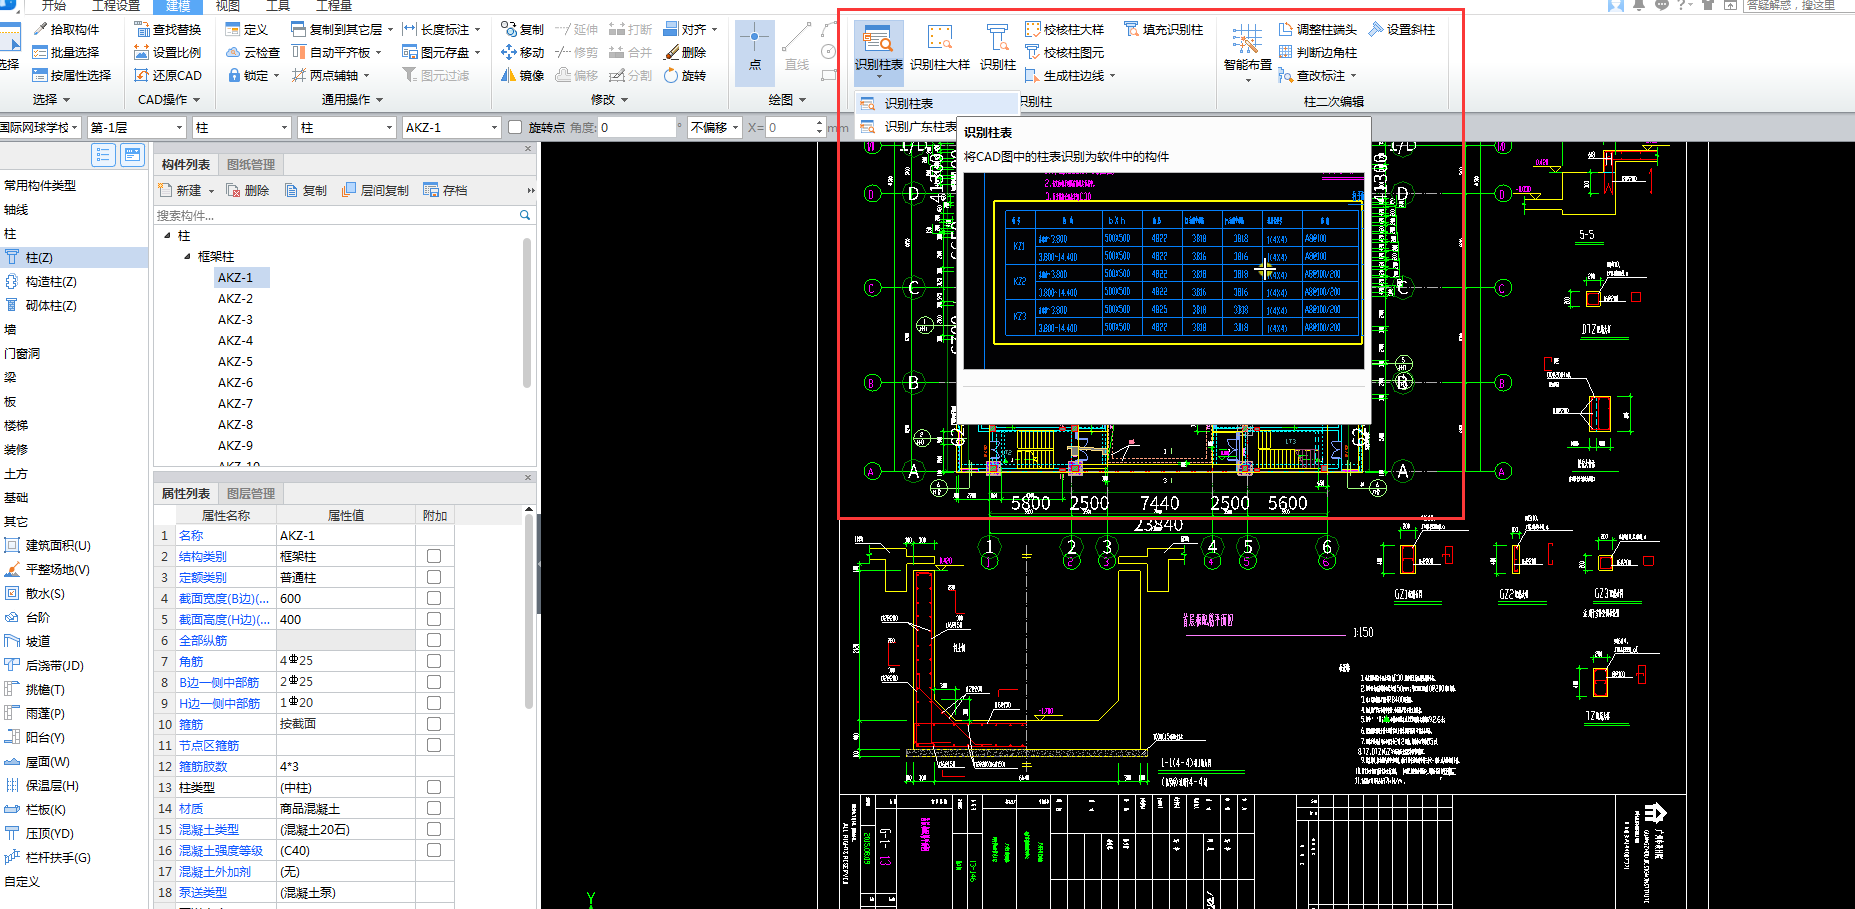Check the 附加 box for 定额类别
The width and height of the screenshot is (1855, 909).
(434, 577)
